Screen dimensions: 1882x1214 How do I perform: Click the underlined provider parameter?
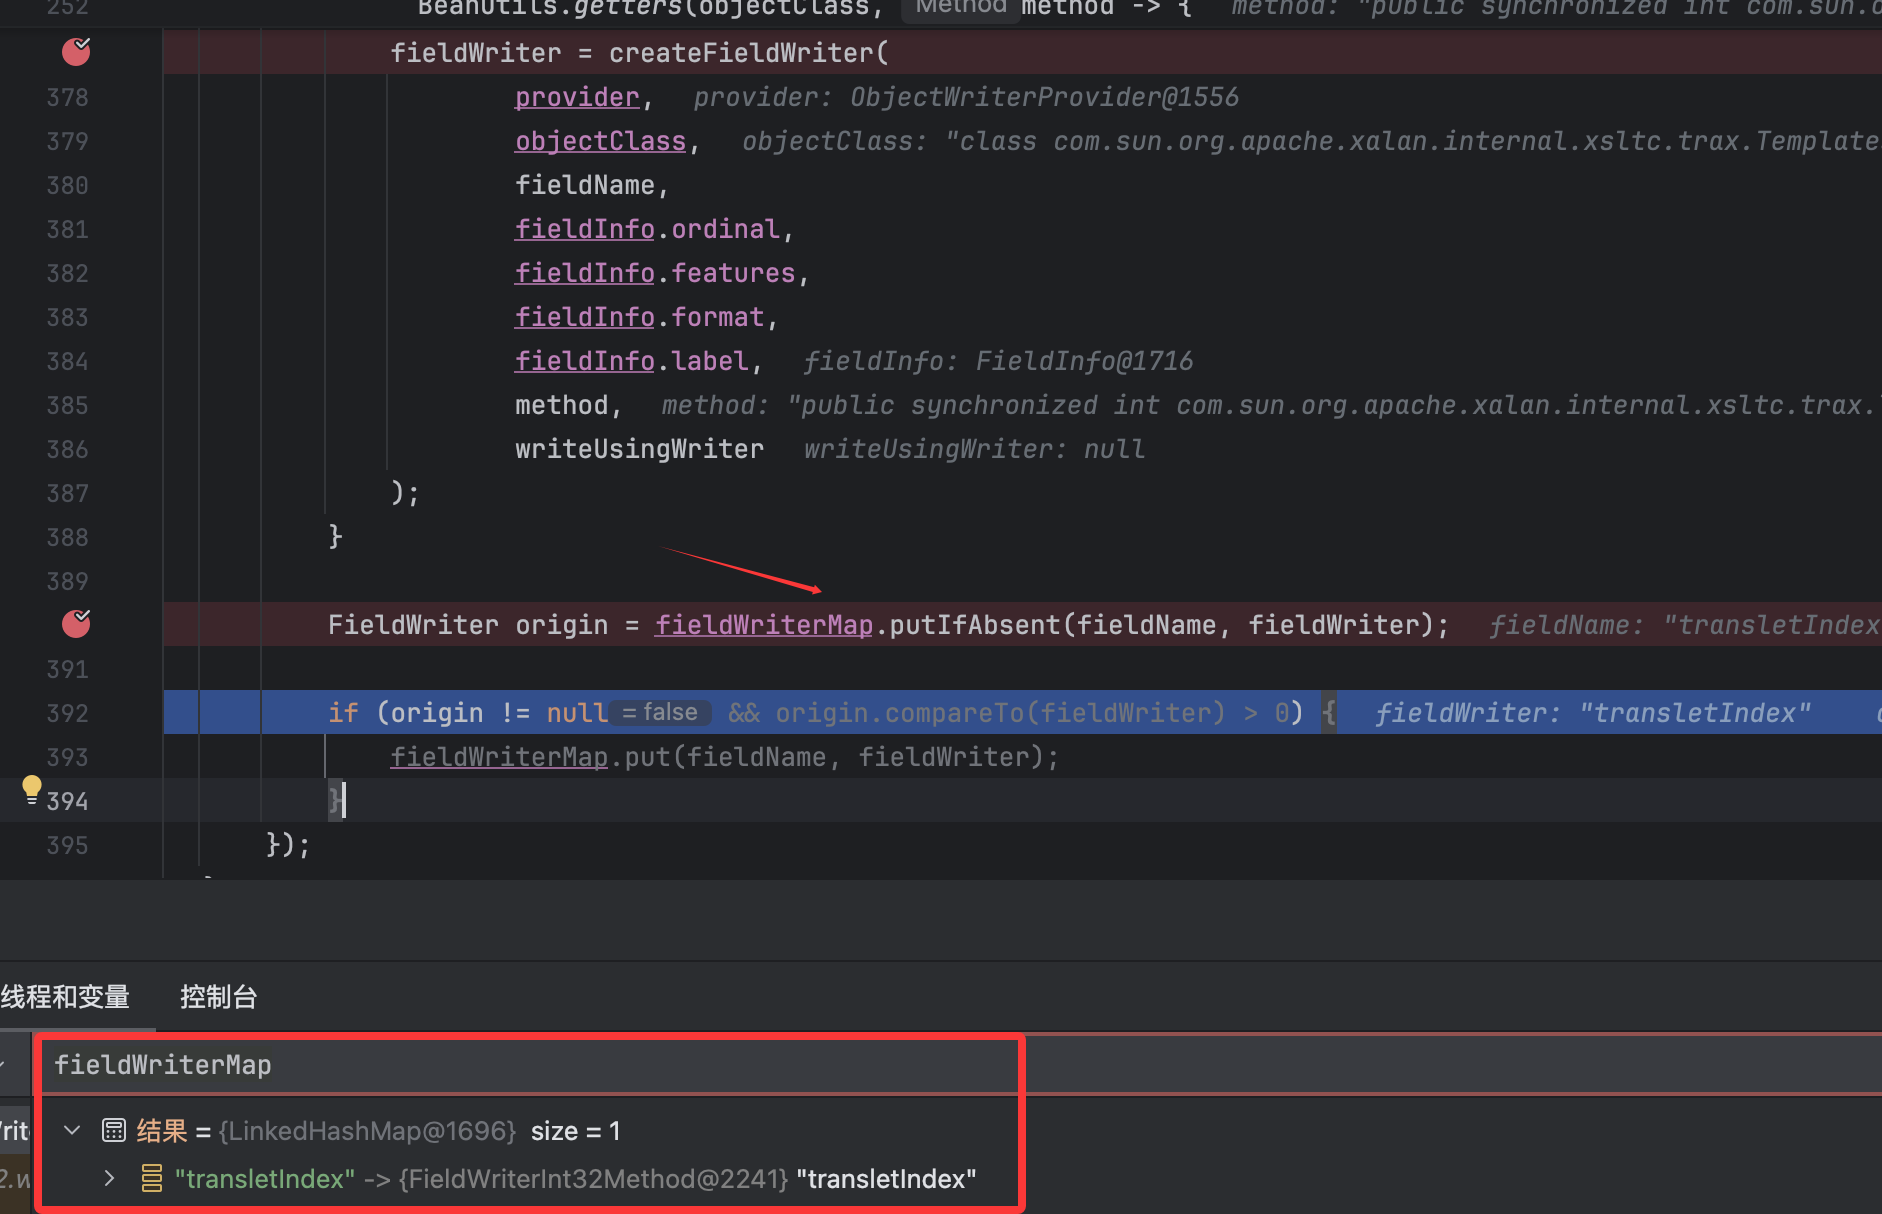click(x=577, y=97)
